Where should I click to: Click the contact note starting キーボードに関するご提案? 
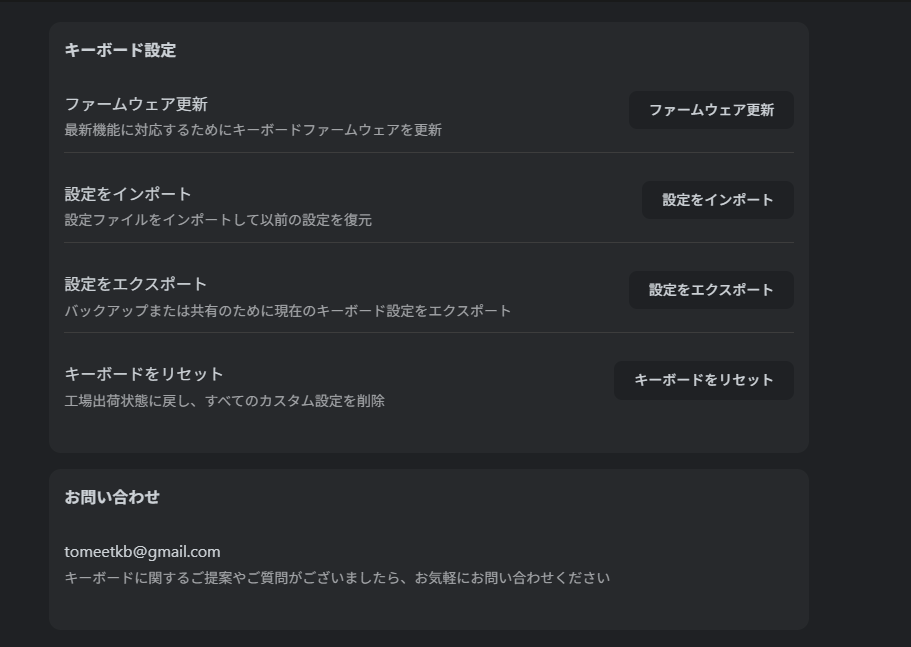pyautogui.click(x=337, y=578)
